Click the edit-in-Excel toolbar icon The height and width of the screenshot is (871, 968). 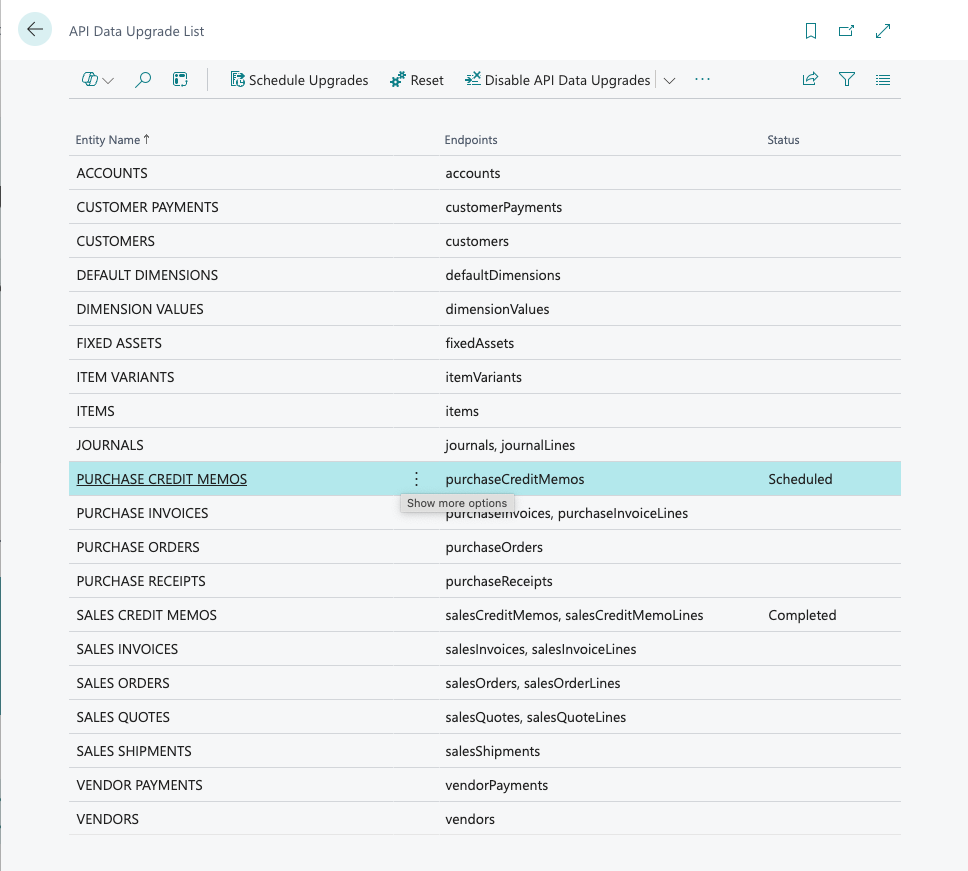(x=179, y=79)
